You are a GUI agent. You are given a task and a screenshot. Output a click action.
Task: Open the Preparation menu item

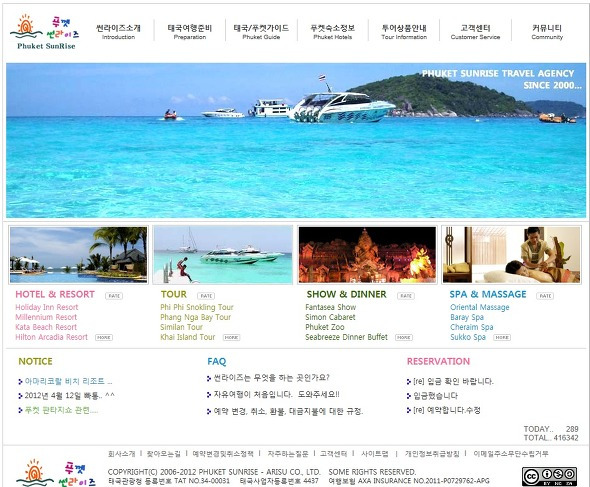coord(190,32)
